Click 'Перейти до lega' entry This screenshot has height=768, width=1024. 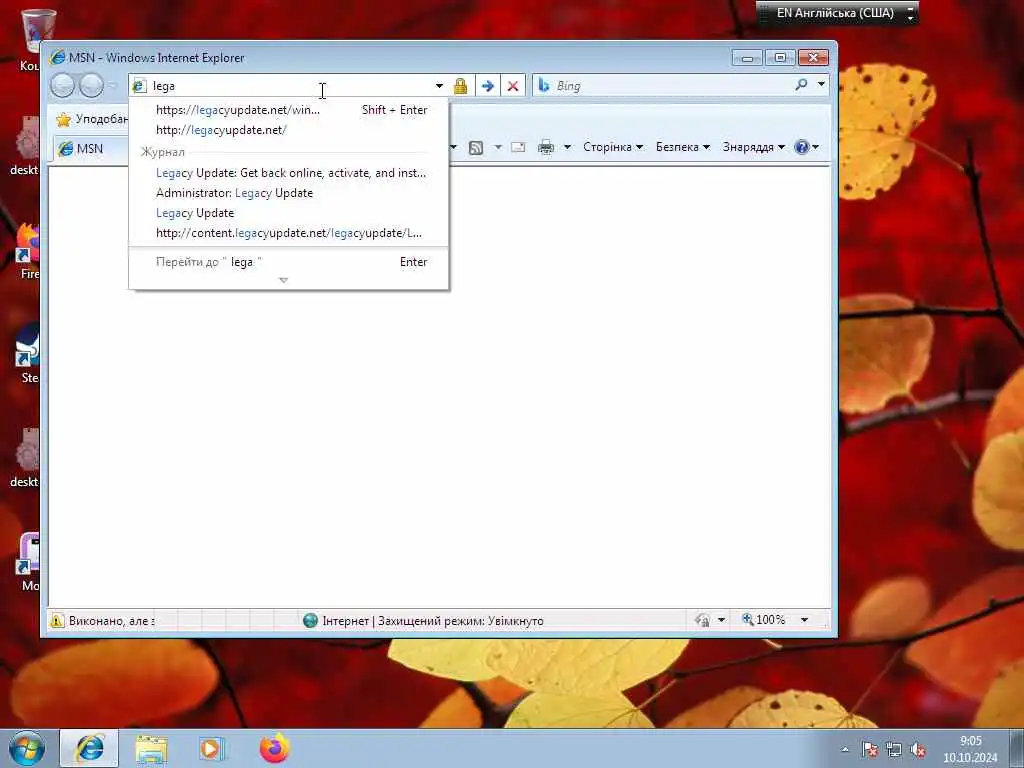[289, 262]
